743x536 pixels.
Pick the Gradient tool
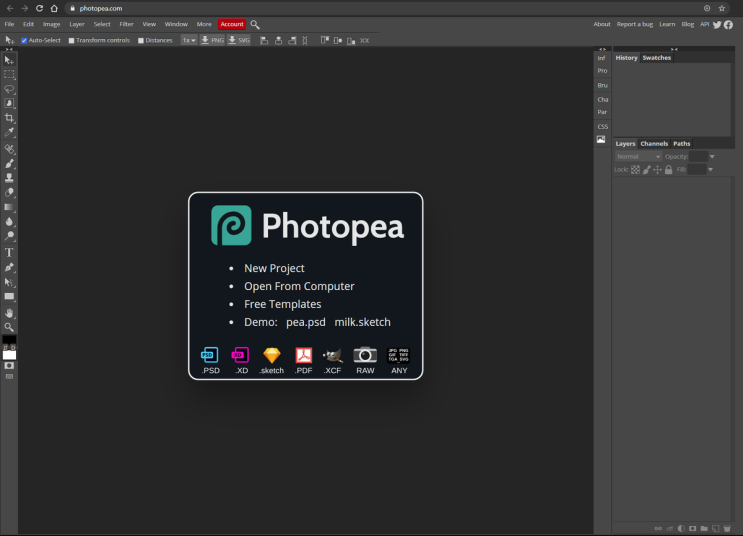click(x=9, y=207)
